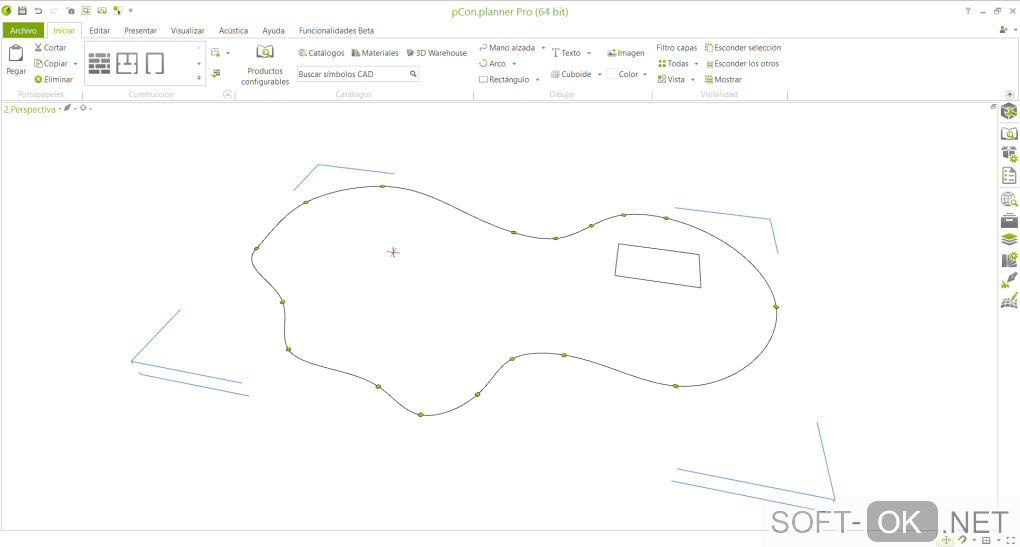
Task: Select the open room outline tool
Action: point(155,64)
